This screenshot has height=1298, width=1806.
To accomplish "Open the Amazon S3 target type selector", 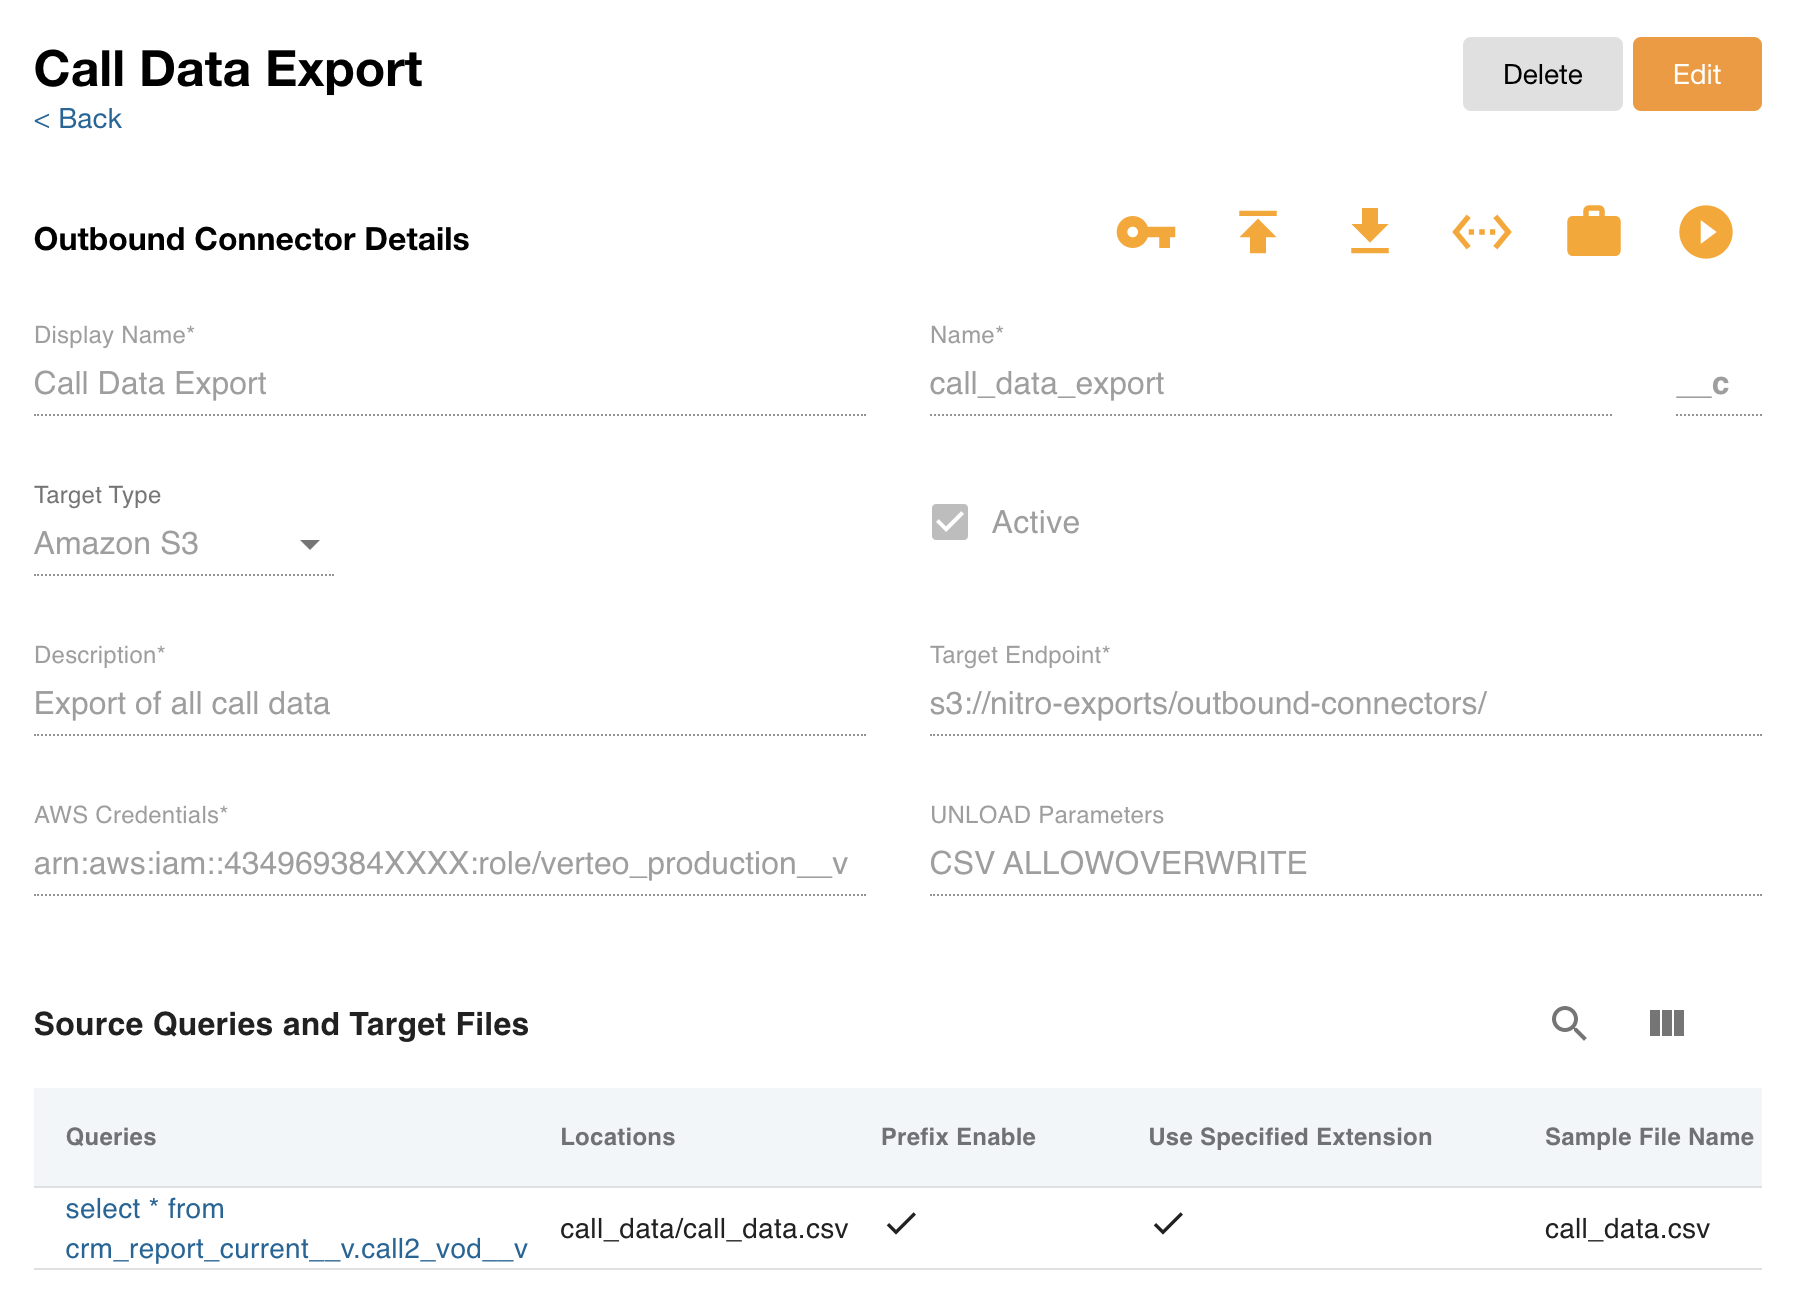I will (x=160, y=544).
